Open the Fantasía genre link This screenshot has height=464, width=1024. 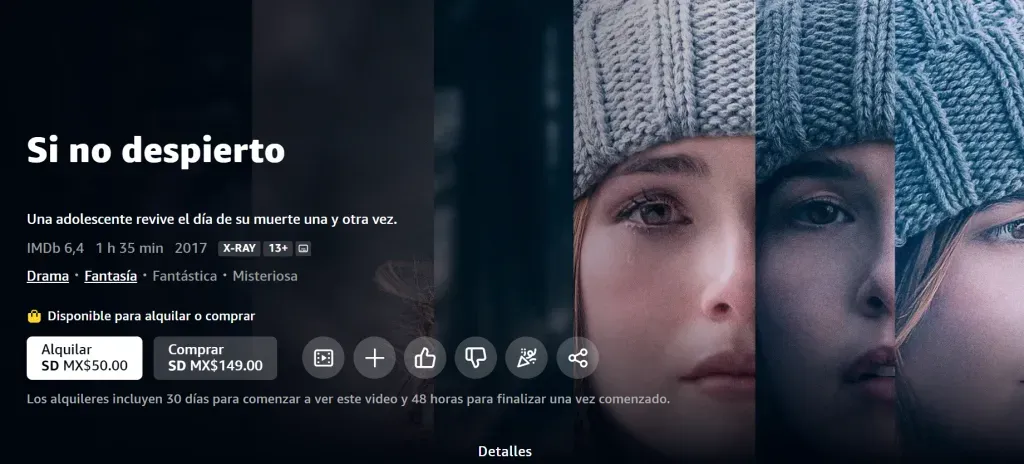pyautogui.click(x=111, y=276)
